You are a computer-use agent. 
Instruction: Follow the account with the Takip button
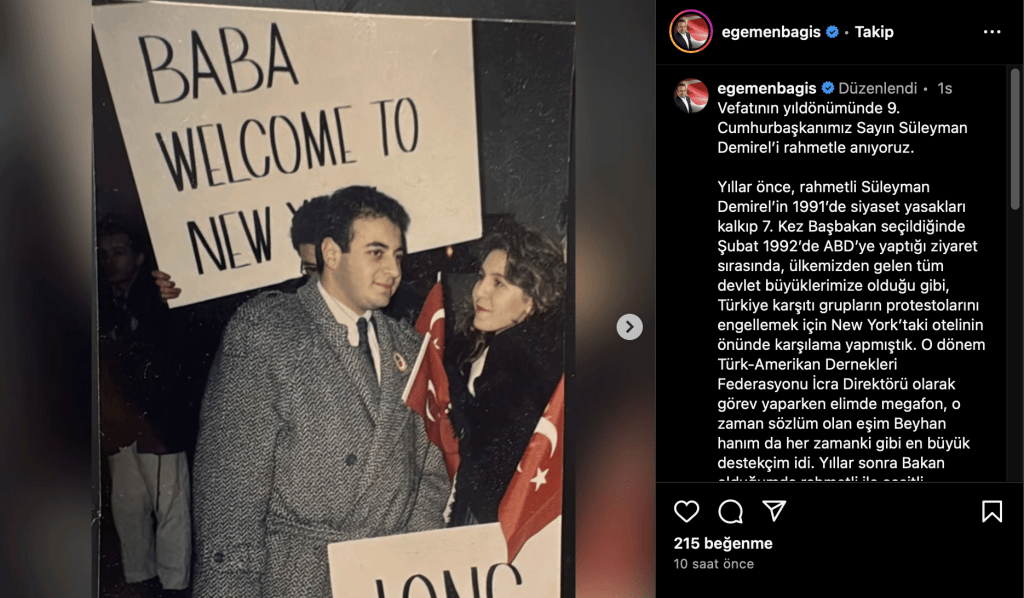(874, 31)
